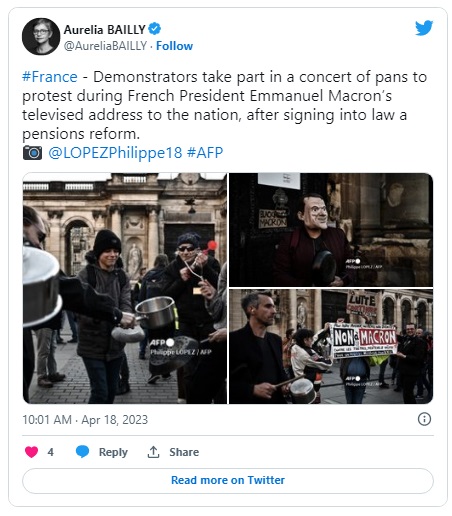Open the Macron mask protester photo
The width and height of the screenshot is (452, 516).
click(x=331, y=230)
